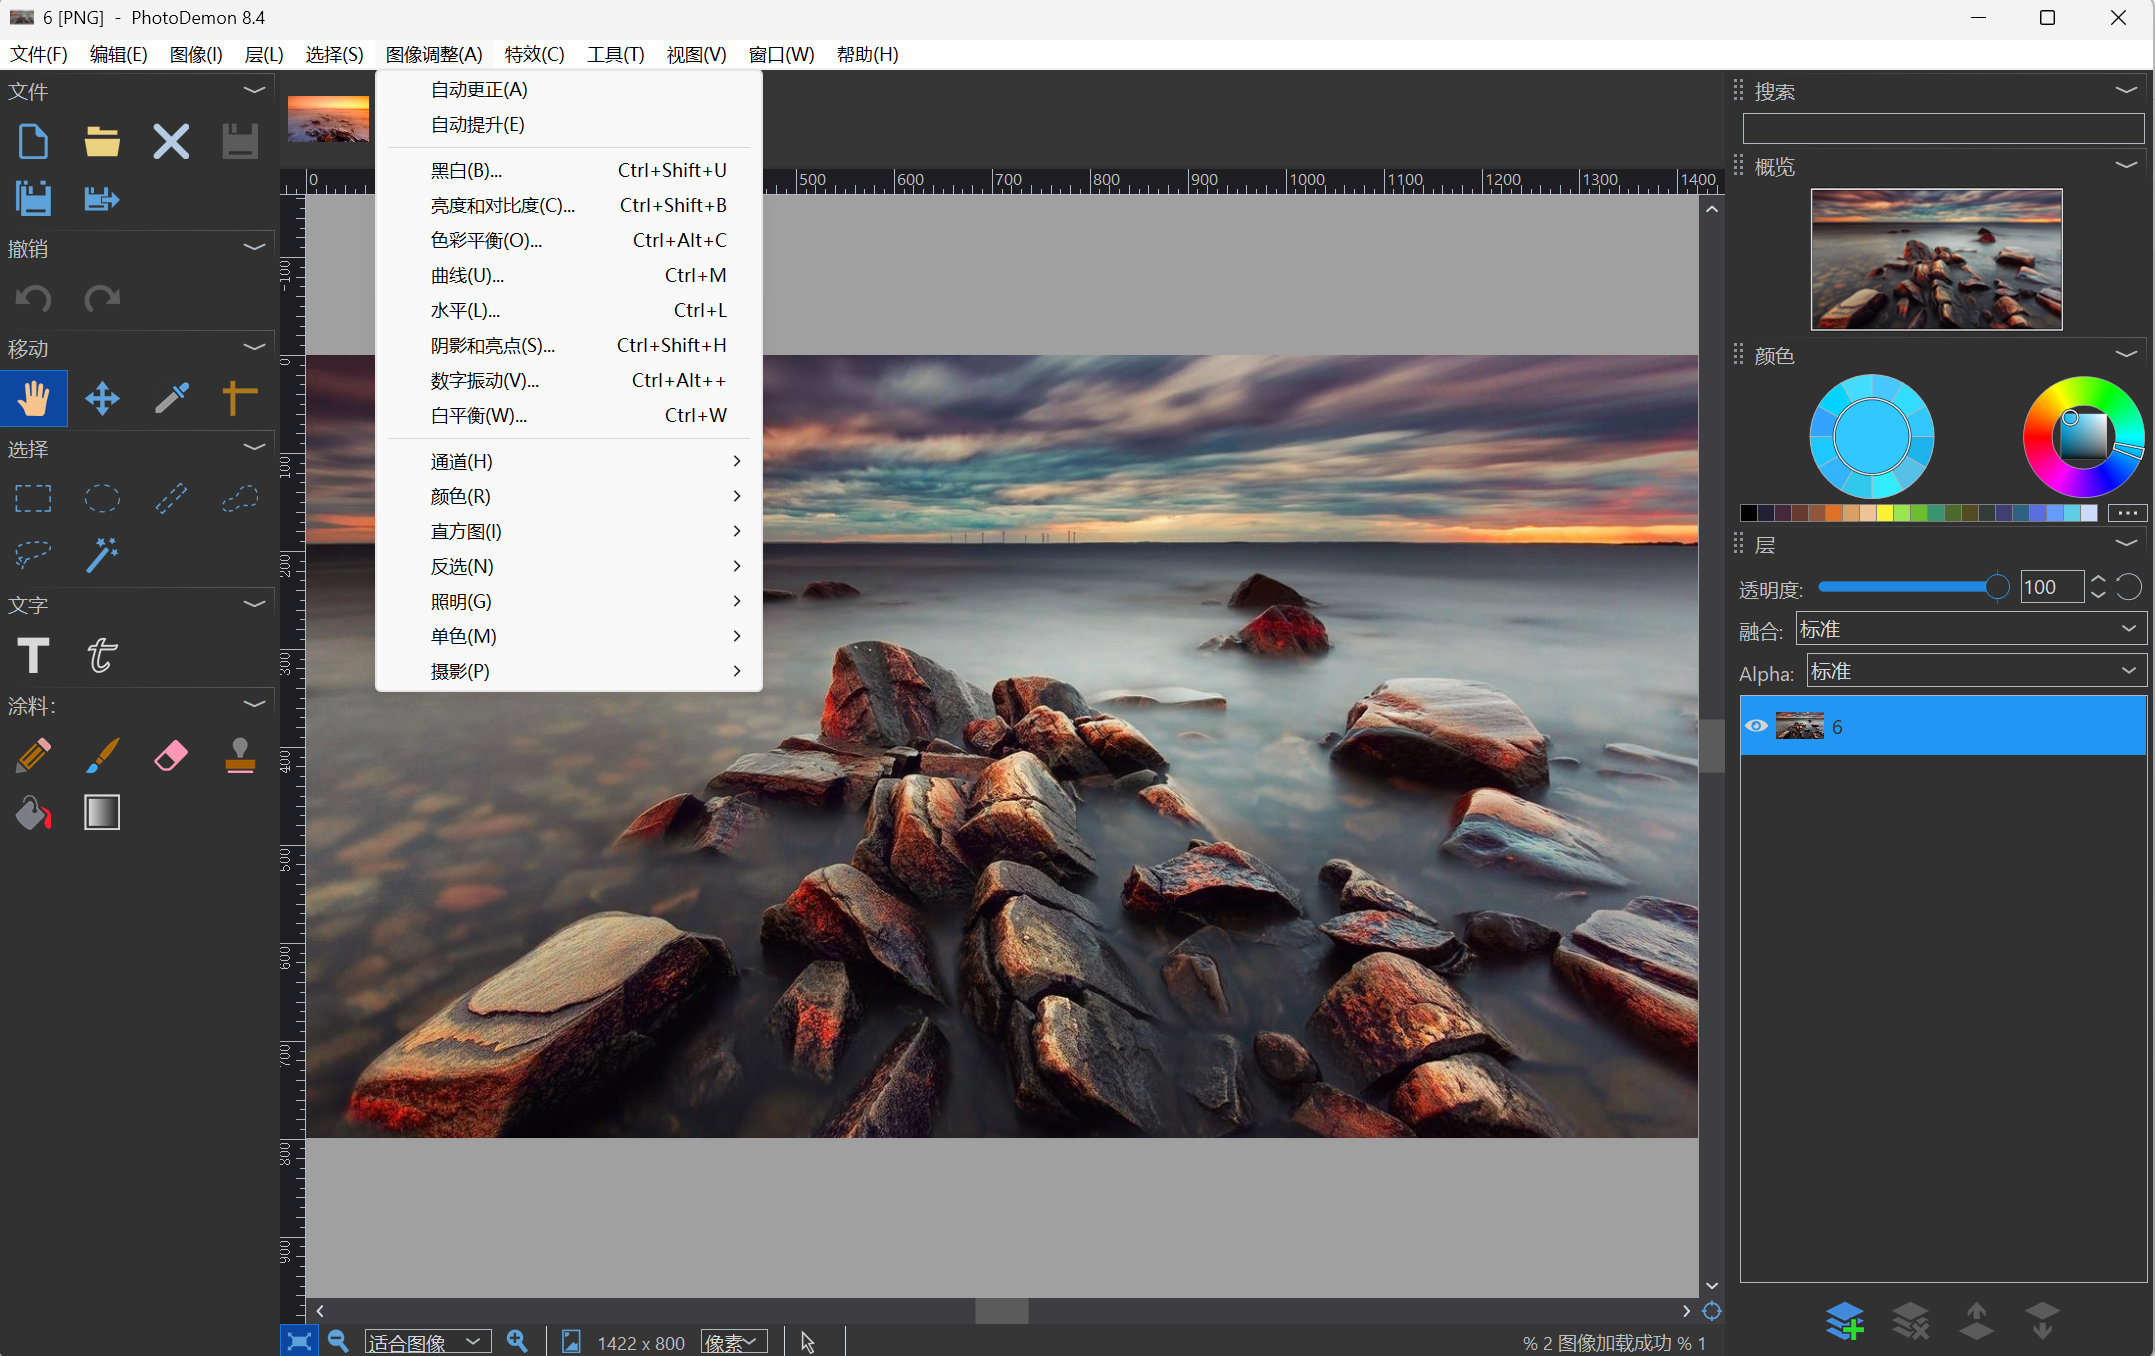Toggle visibility of layer 6
Screen dimensions: 2155x1356
(1756, 726)
